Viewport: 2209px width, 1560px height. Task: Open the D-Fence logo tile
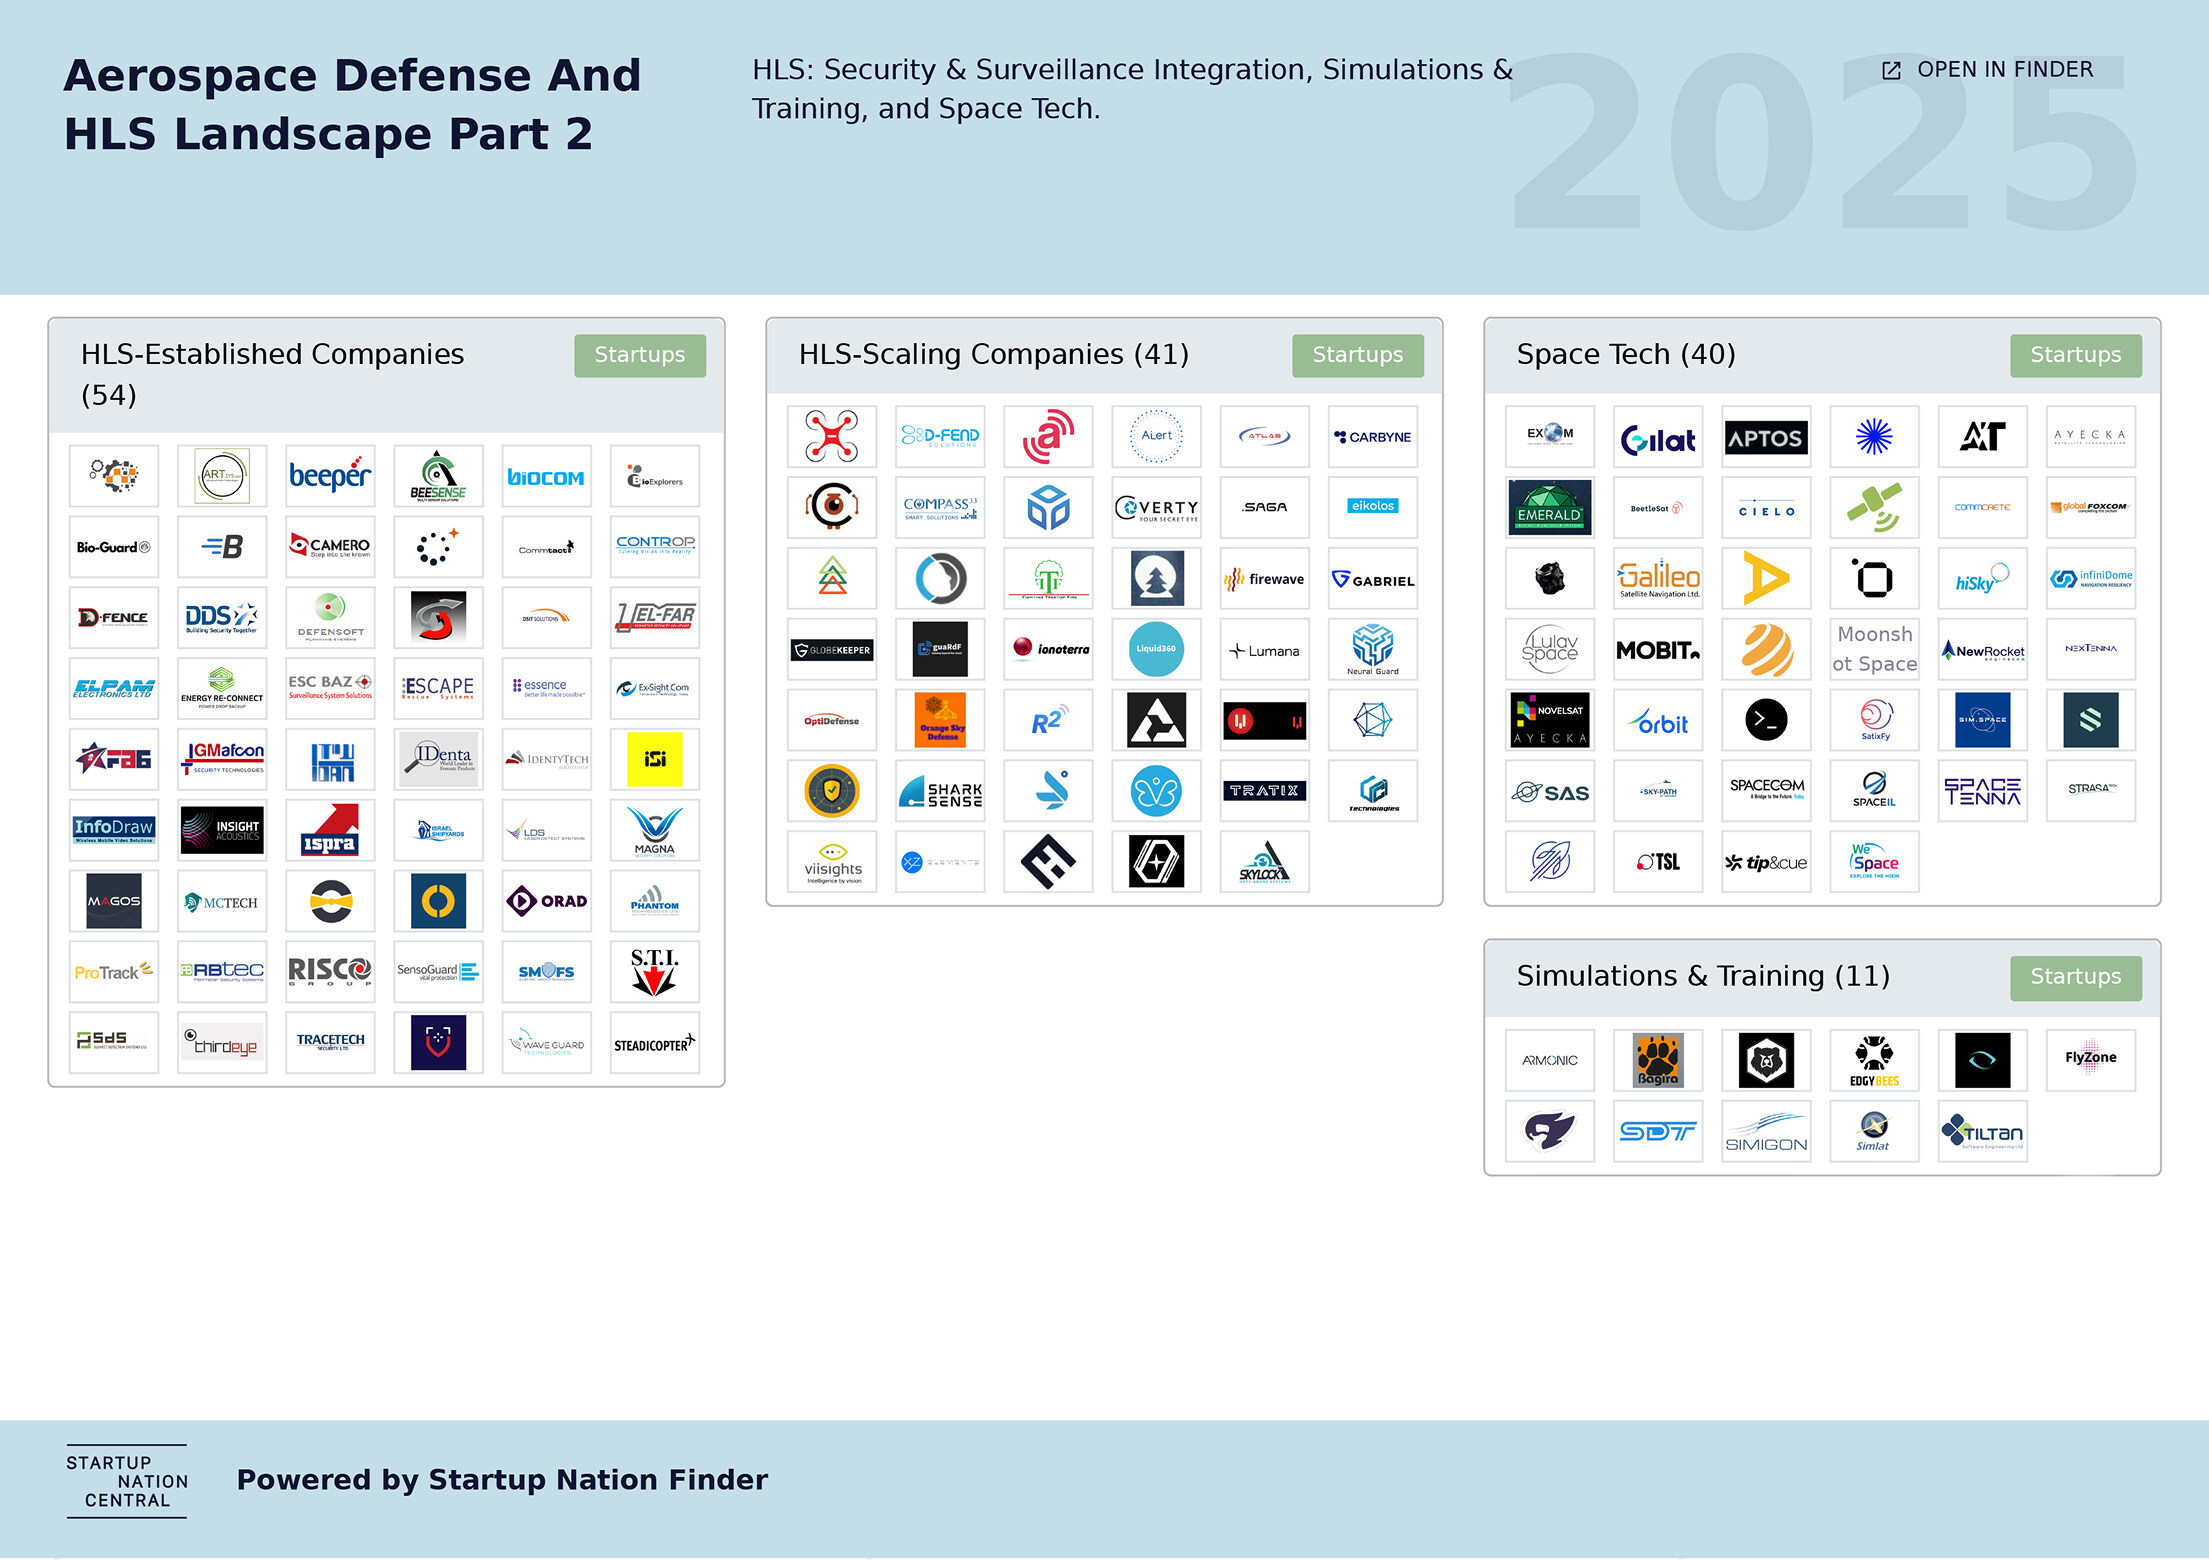click(x=114, y=618)
